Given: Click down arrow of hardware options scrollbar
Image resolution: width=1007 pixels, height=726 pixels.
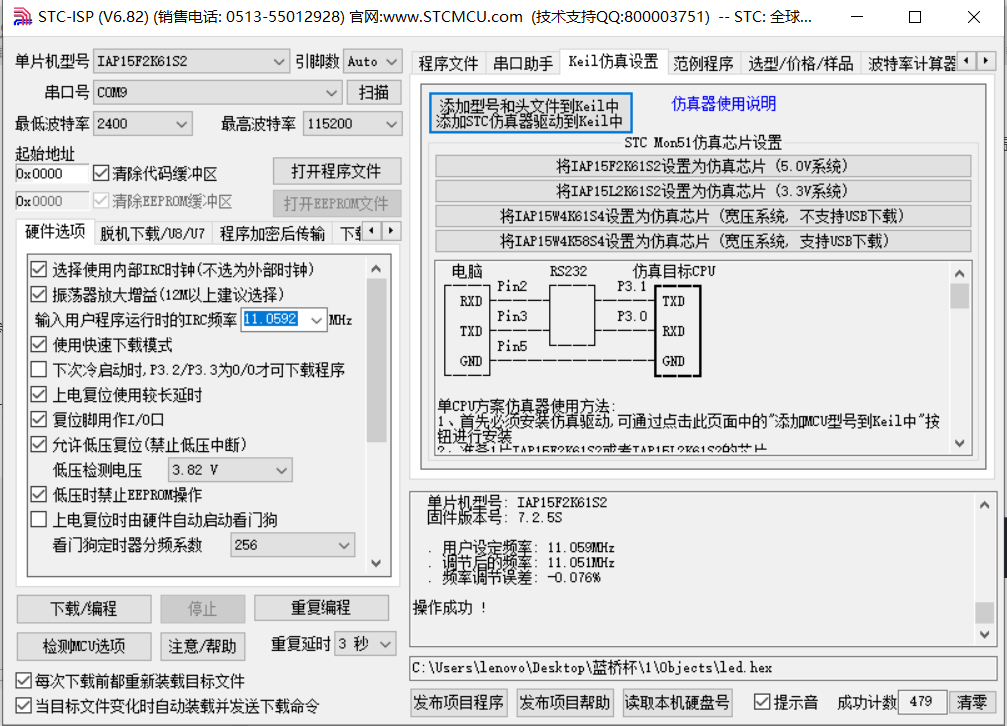Looking at the screenshot, I should [376, 563].
